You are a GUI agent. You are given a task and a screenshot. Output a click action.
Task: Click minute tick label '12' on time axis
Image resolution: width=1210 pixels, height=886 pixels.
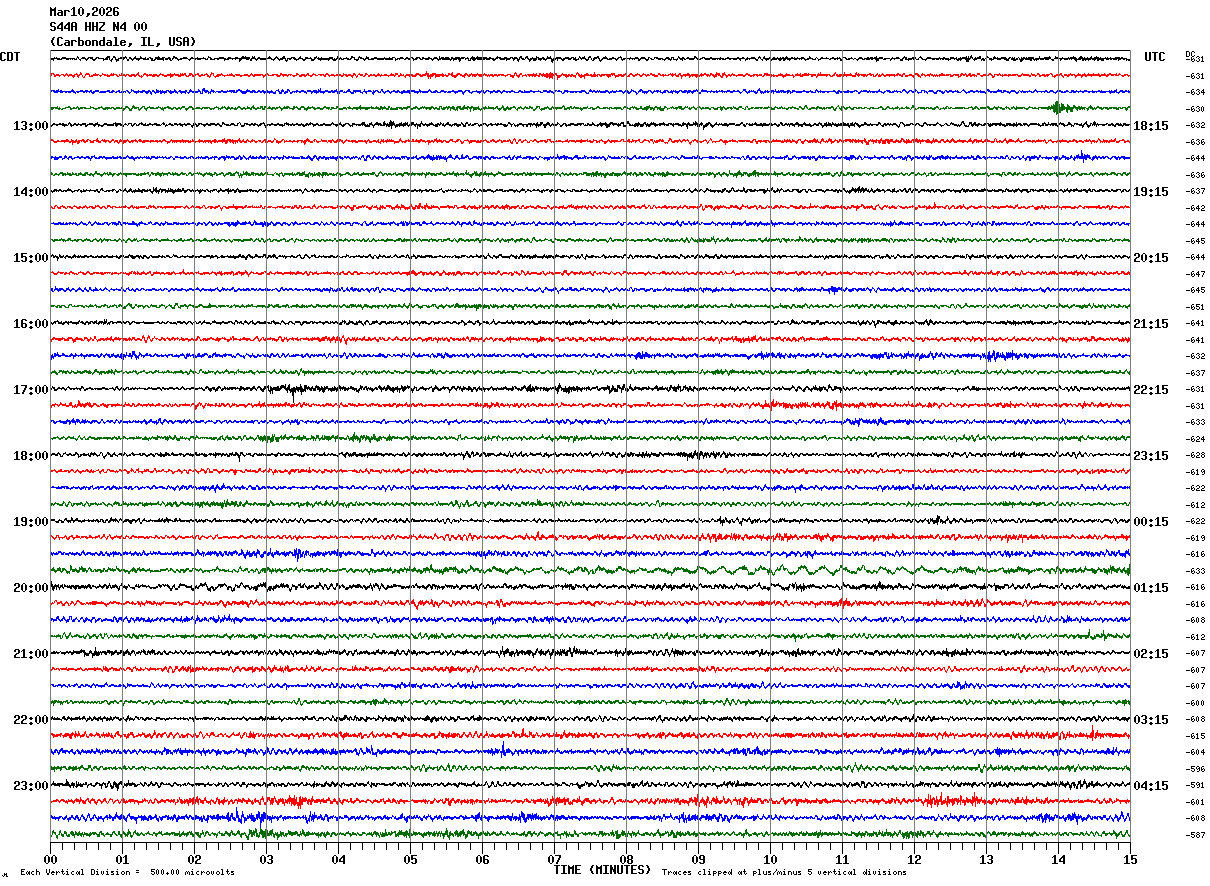pyautogui.click(x=914, y=859)
